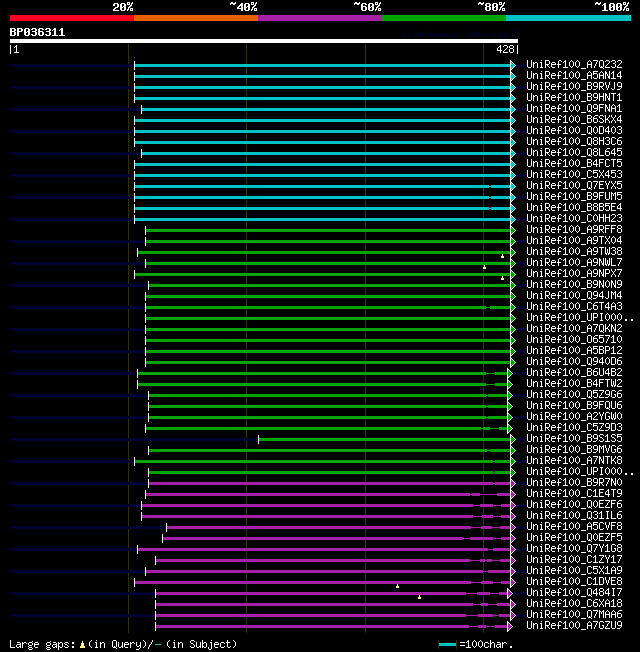This screenshot has height=652, width=640.
Task: Click UniRef100_A9TX04 label
Action: (574, 241)
